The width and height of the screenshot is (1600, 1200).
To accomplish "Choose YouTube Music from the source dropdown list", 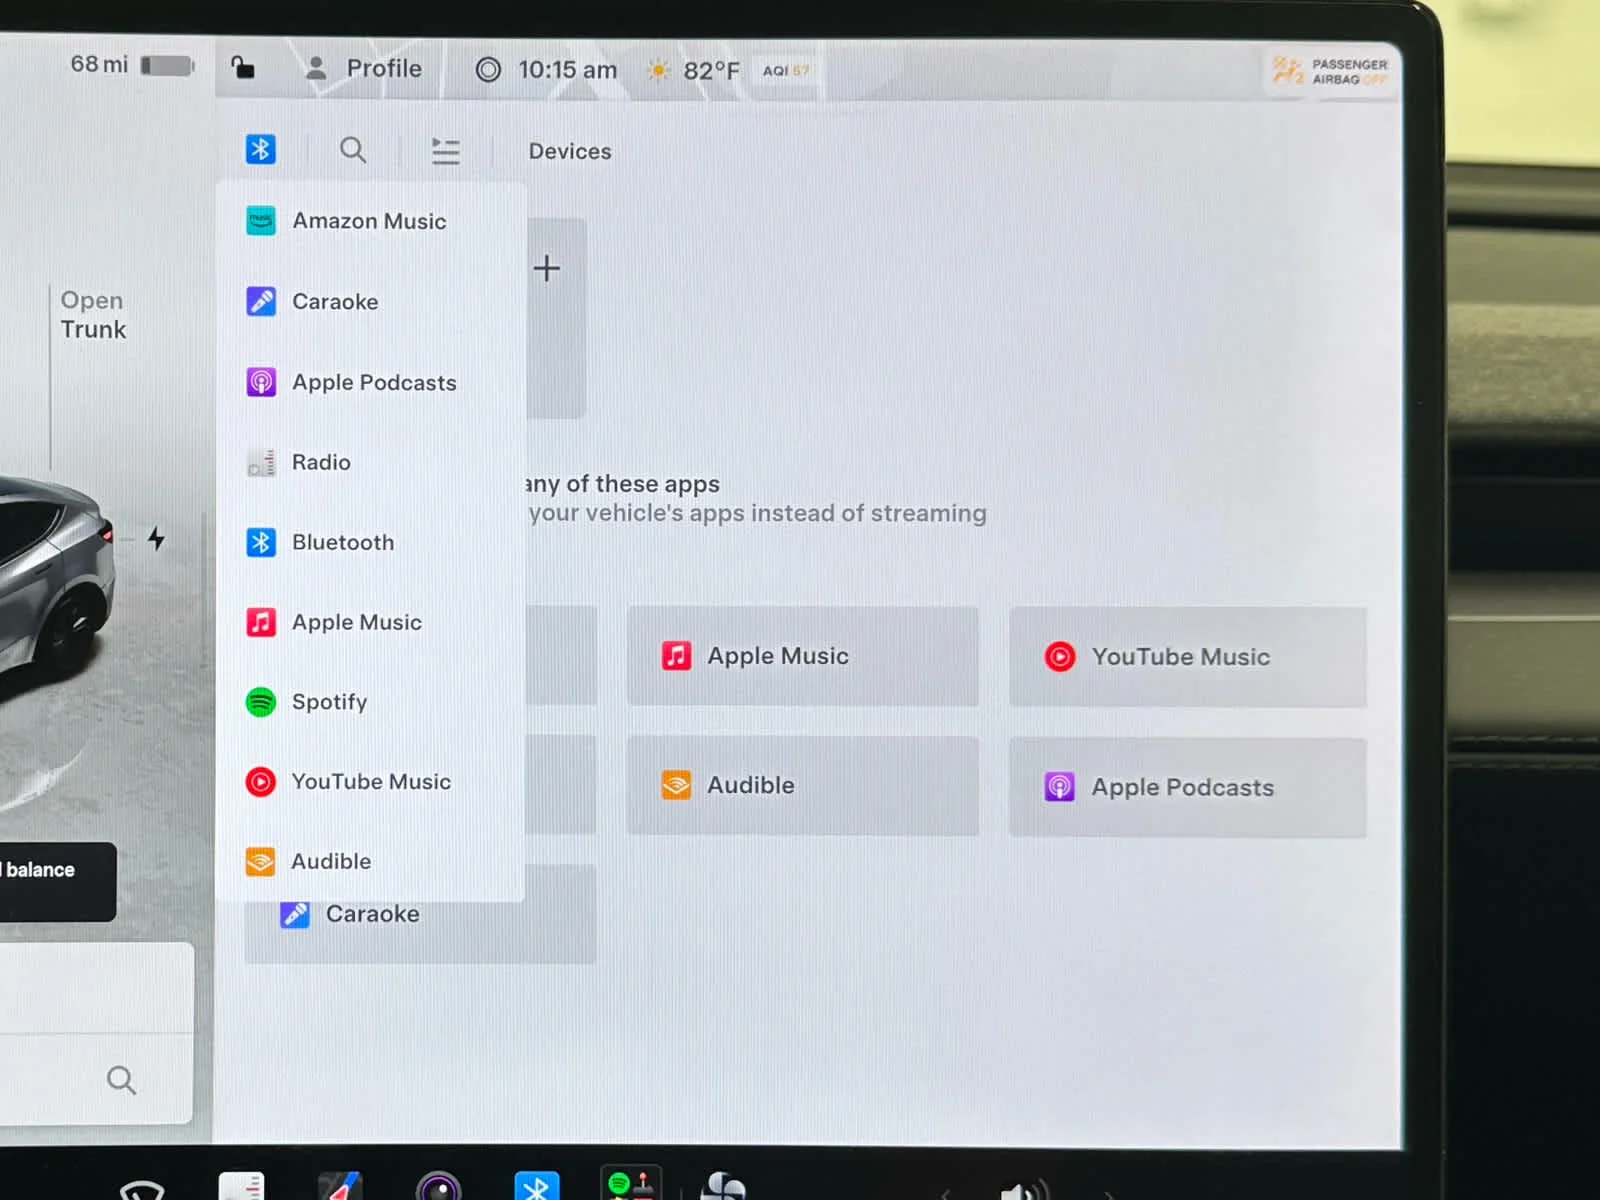I will [x=370, y=781].
